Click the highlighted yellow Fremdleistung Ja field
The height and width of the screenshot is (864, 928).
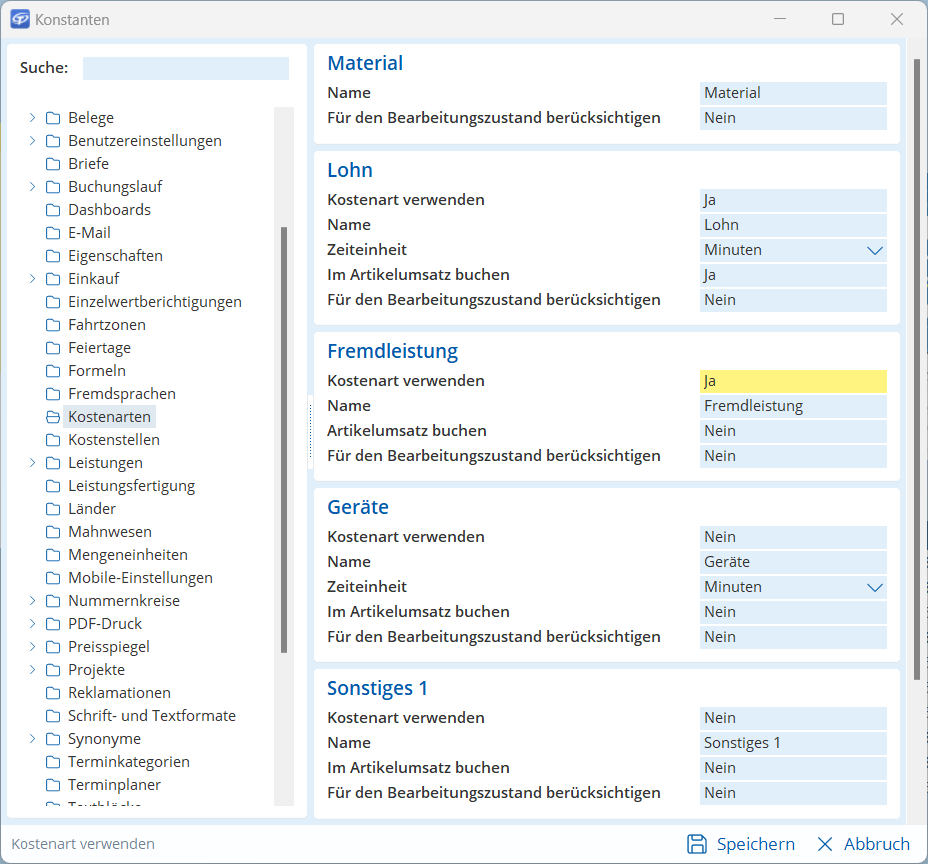coord(793,381)
